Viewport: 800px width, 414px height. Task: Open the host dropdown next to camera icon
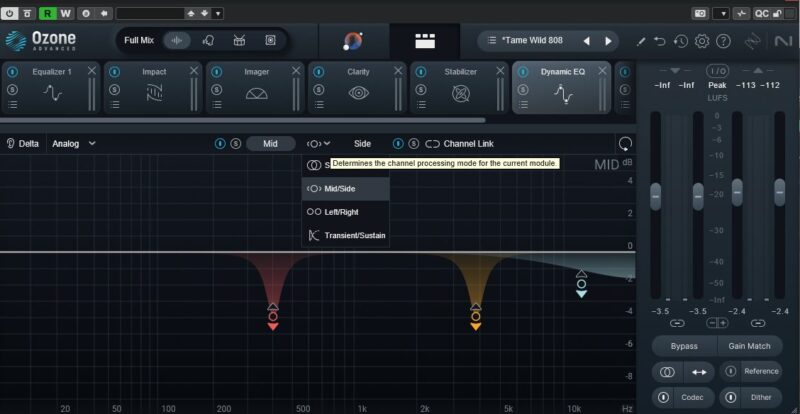[721, 14]
